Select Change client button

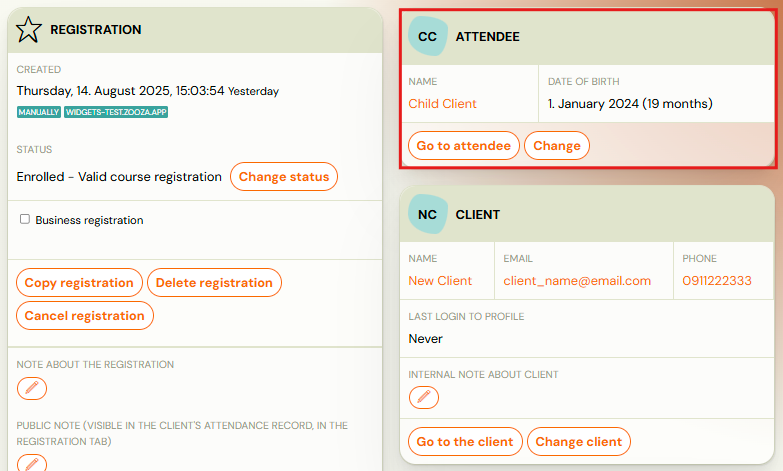point(579,442)
